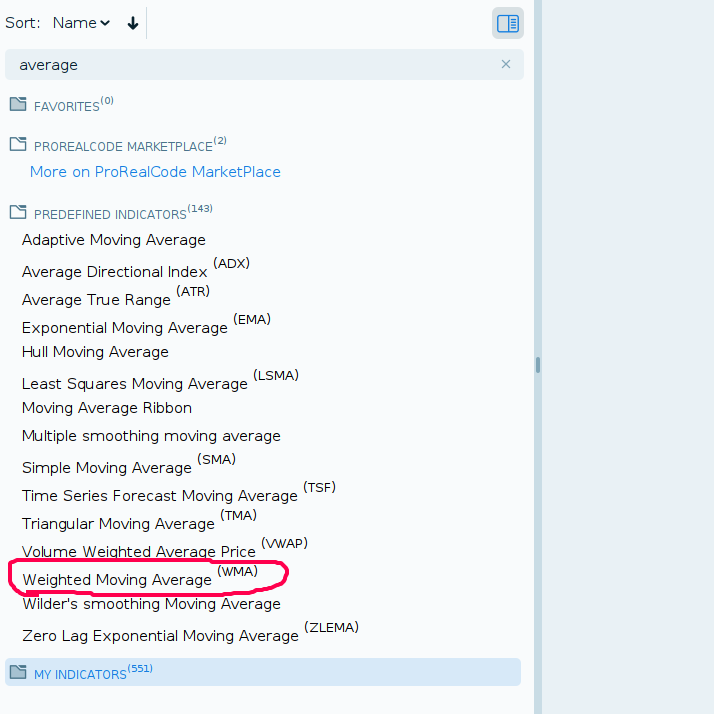This screenshot has width=714, height=714.
Task: Select Triangular Moving Average (TMA)
Action: tap(139, 521)
